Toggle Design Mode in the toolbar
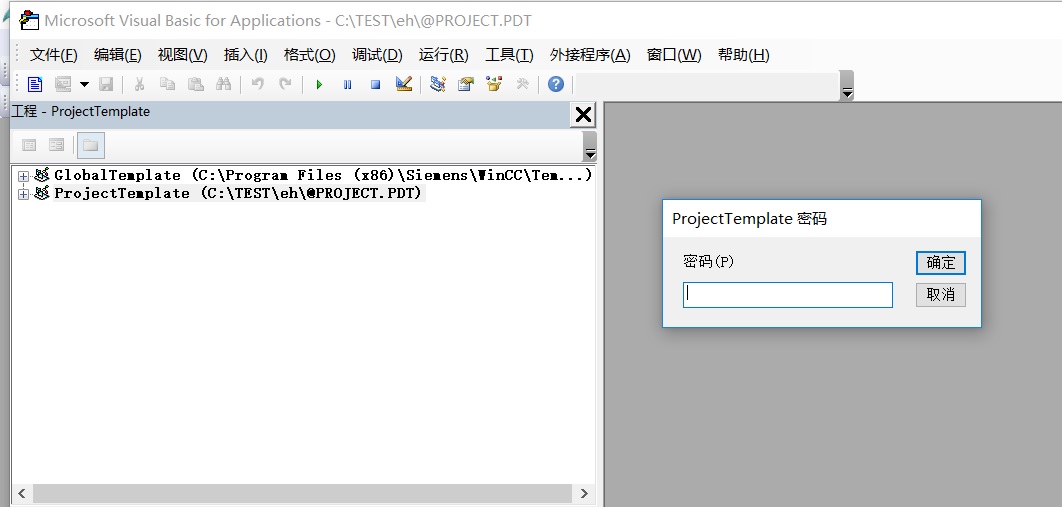 point(404,85)
